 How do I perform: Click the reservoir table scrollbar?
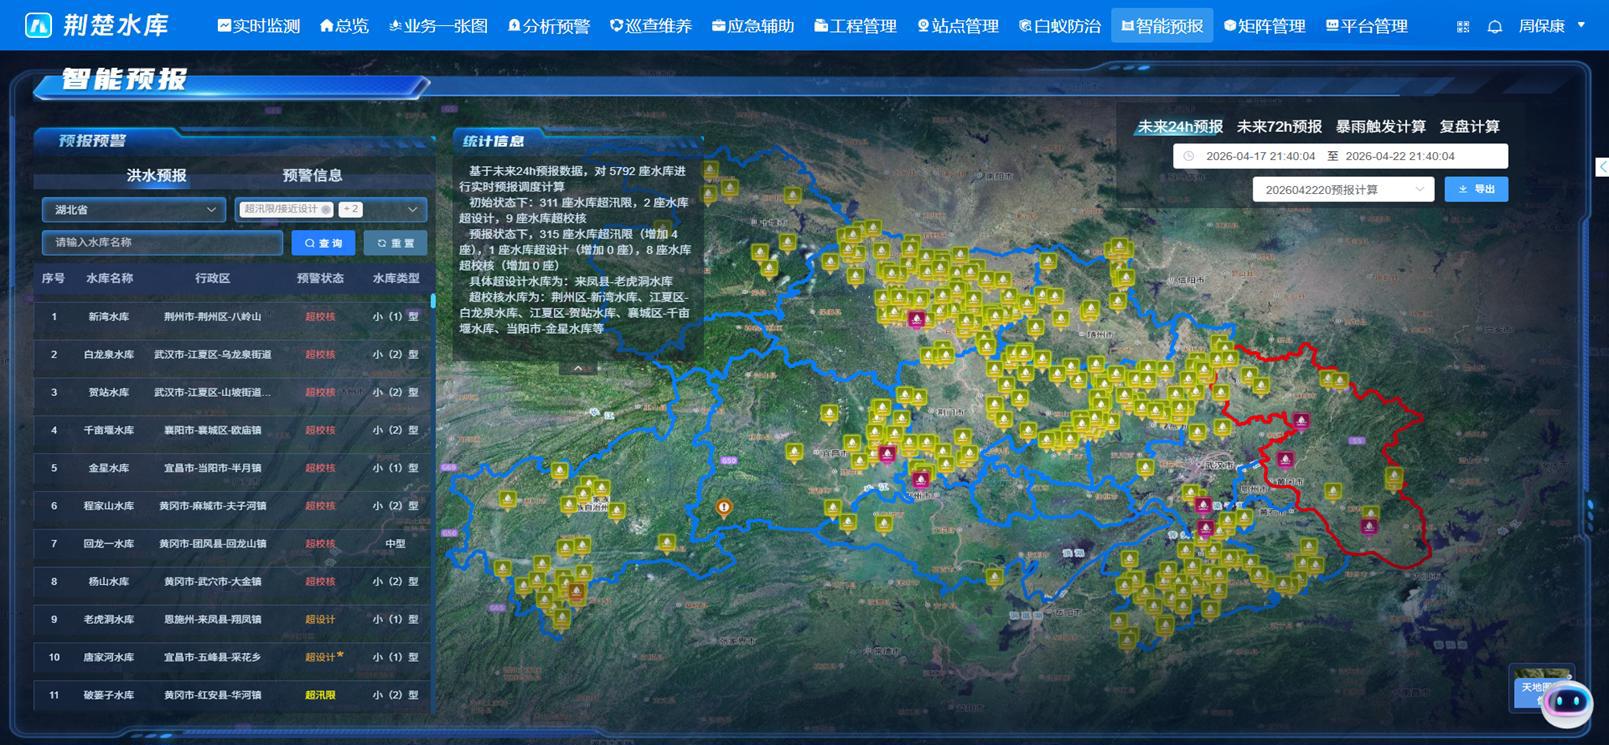pos(433,300)
